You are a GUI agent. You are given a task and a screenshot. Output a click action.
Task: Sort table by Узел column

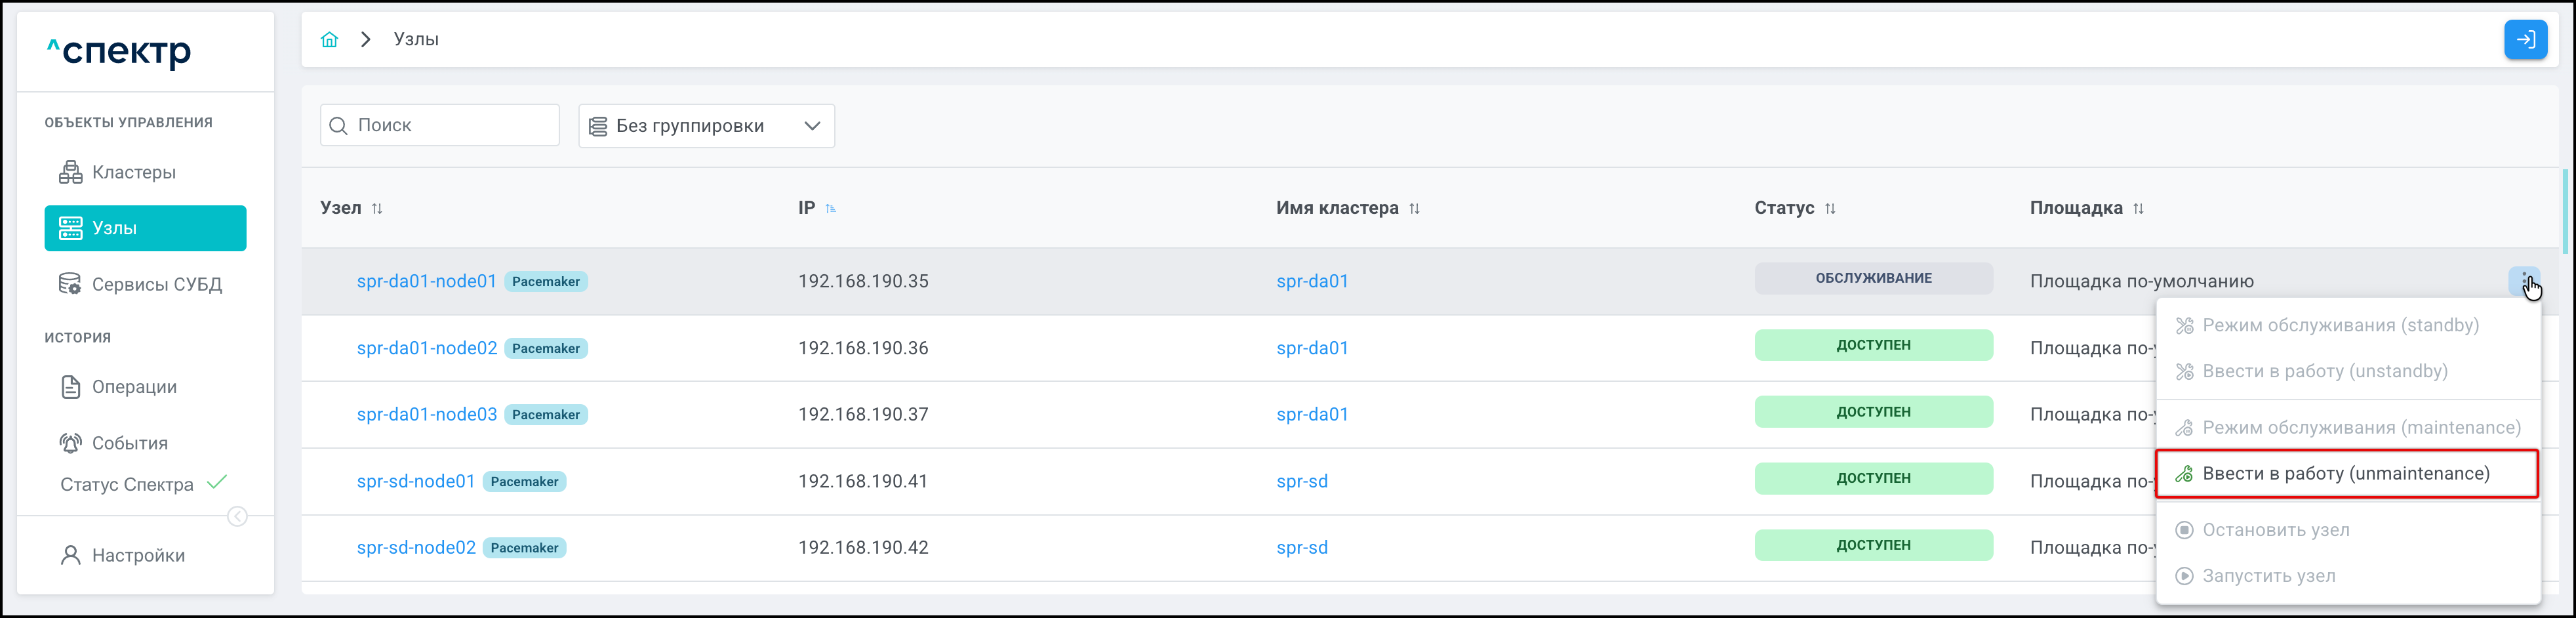[377, 209]
